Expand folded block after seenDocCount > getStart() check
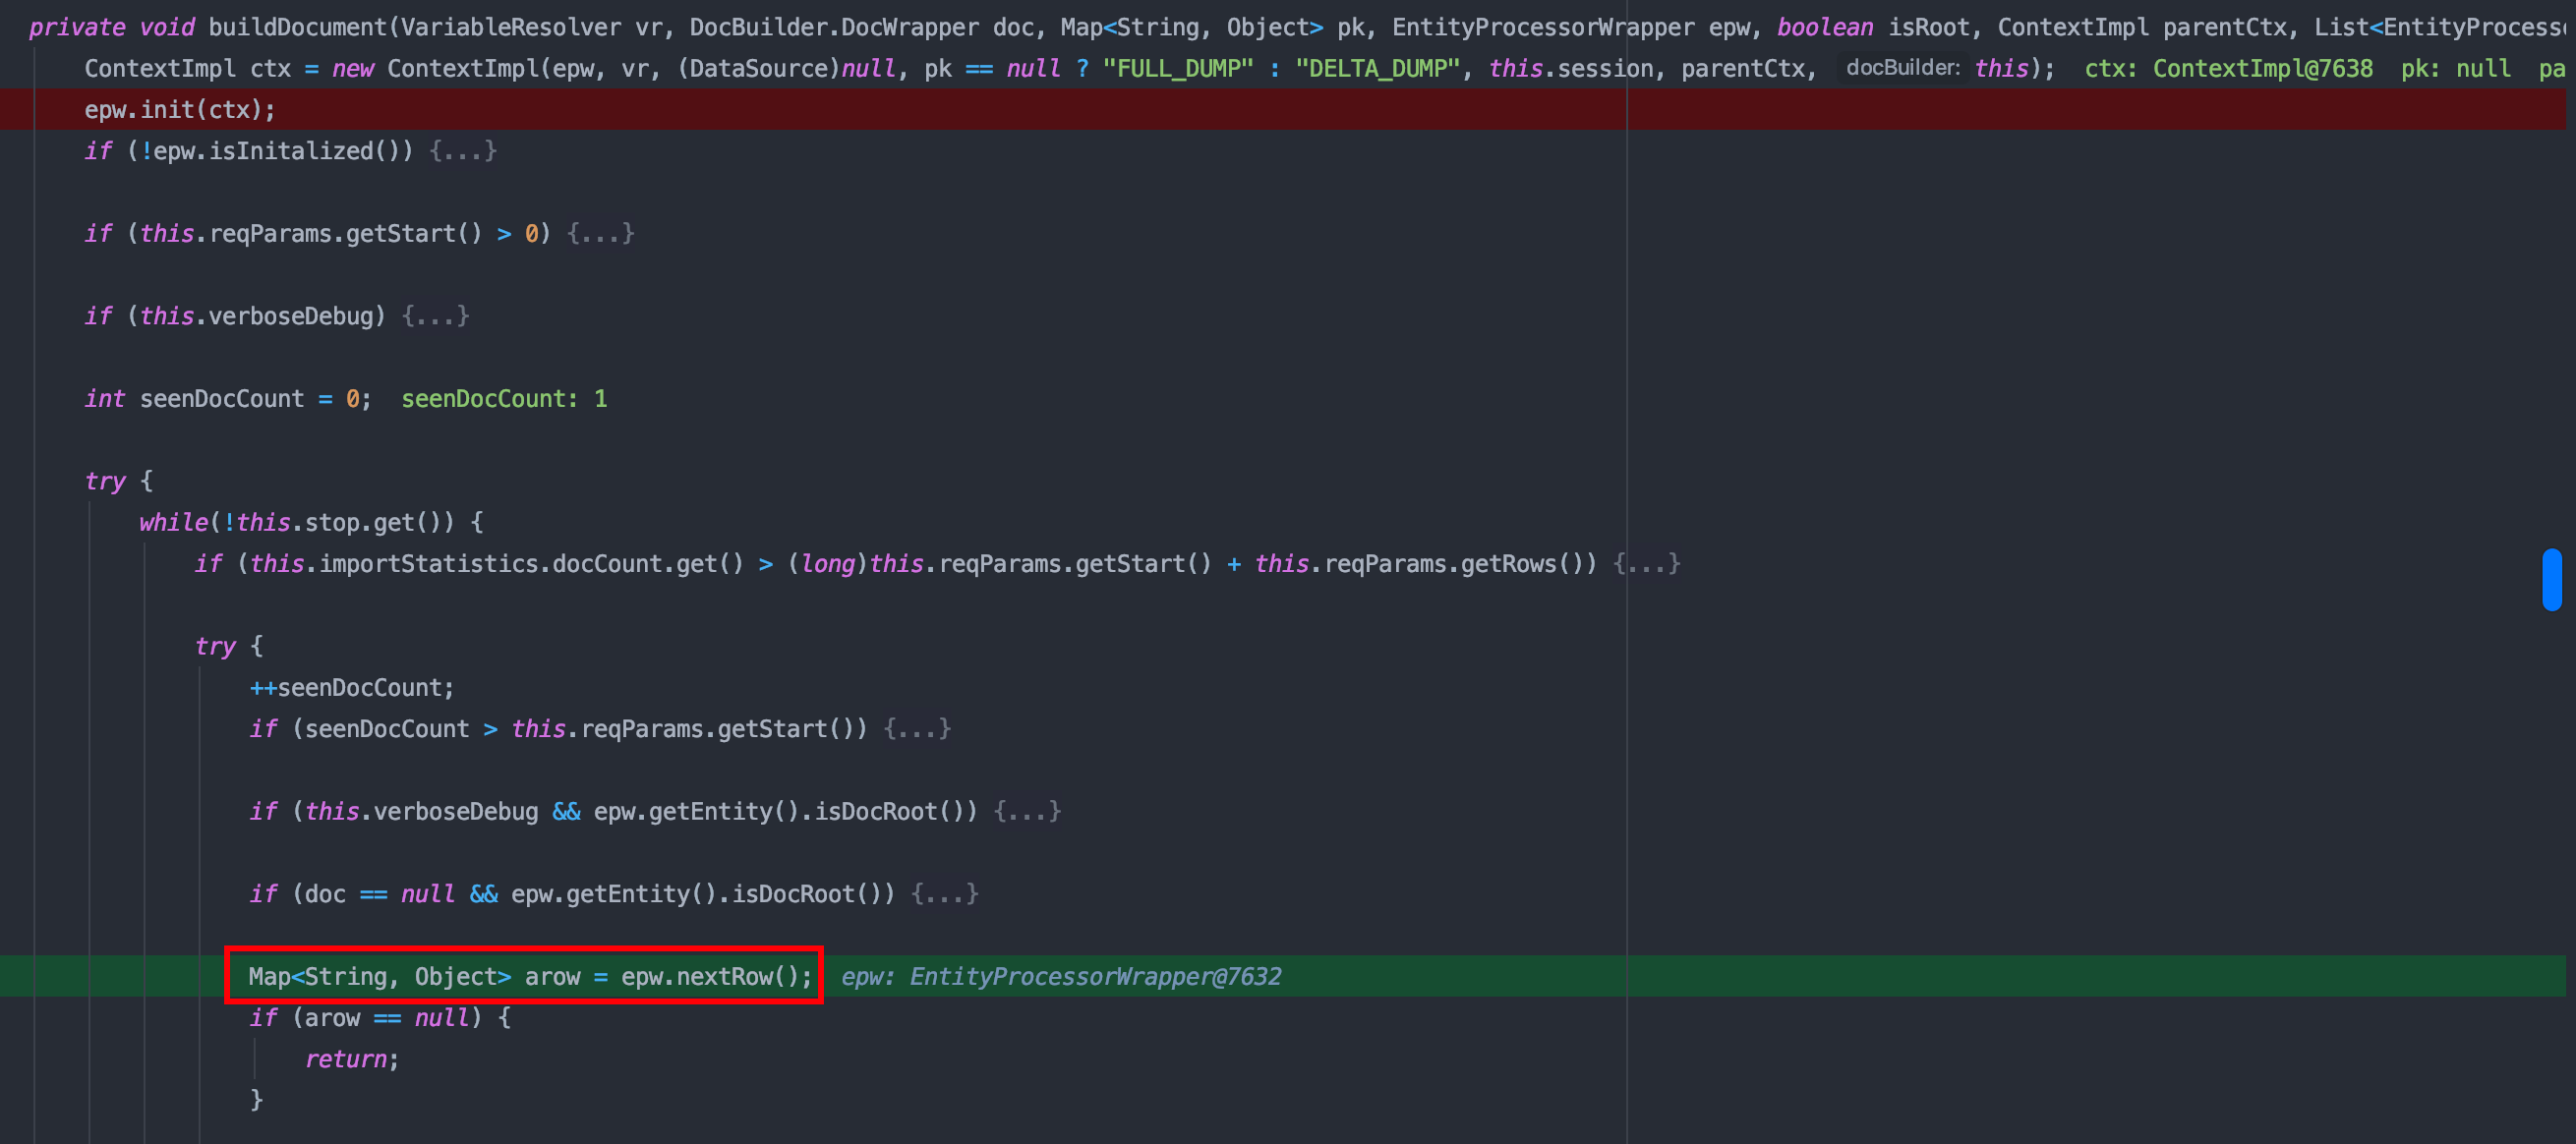Screen dimensions: 2576x1144 [x=917, y=729]
